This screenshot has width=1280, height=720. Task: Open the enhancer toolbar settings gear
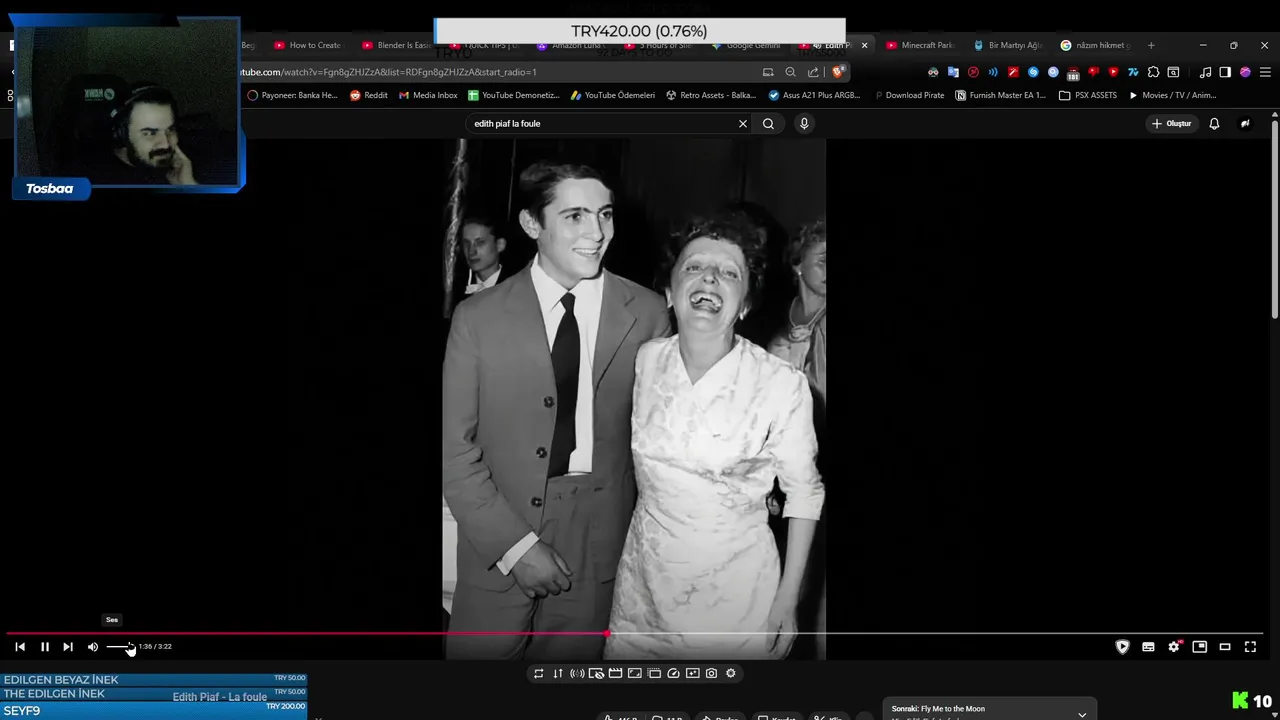coord(731,673)
